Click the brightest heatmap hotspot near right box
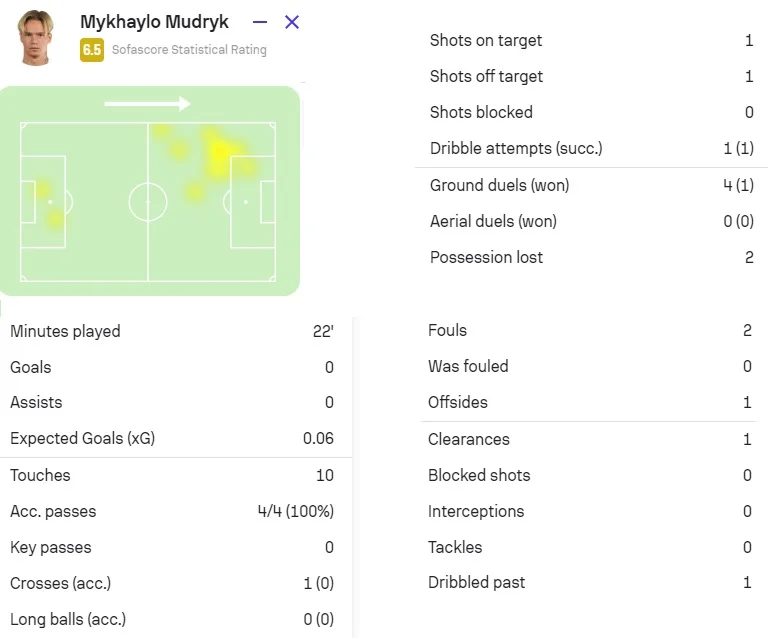Image resolution: width=770 pixels, height=644 pixels. [x=220, y=153]
